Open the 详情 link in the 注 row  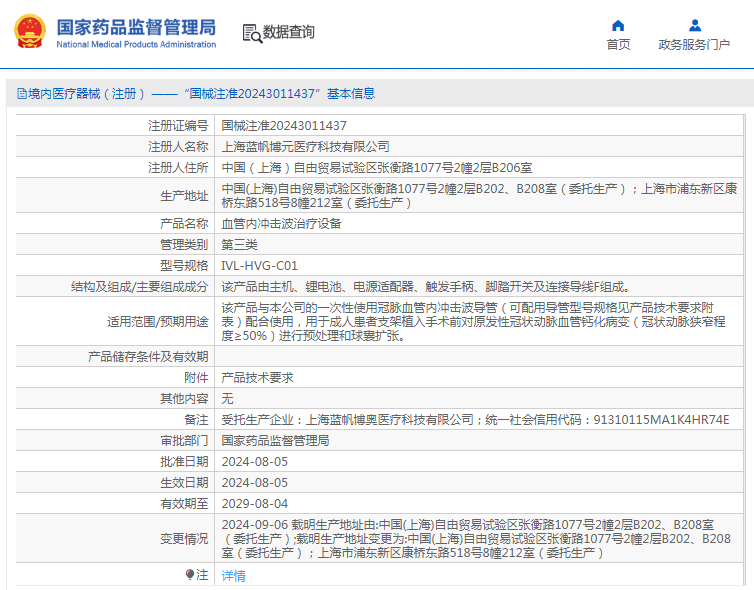pos(233,576)
